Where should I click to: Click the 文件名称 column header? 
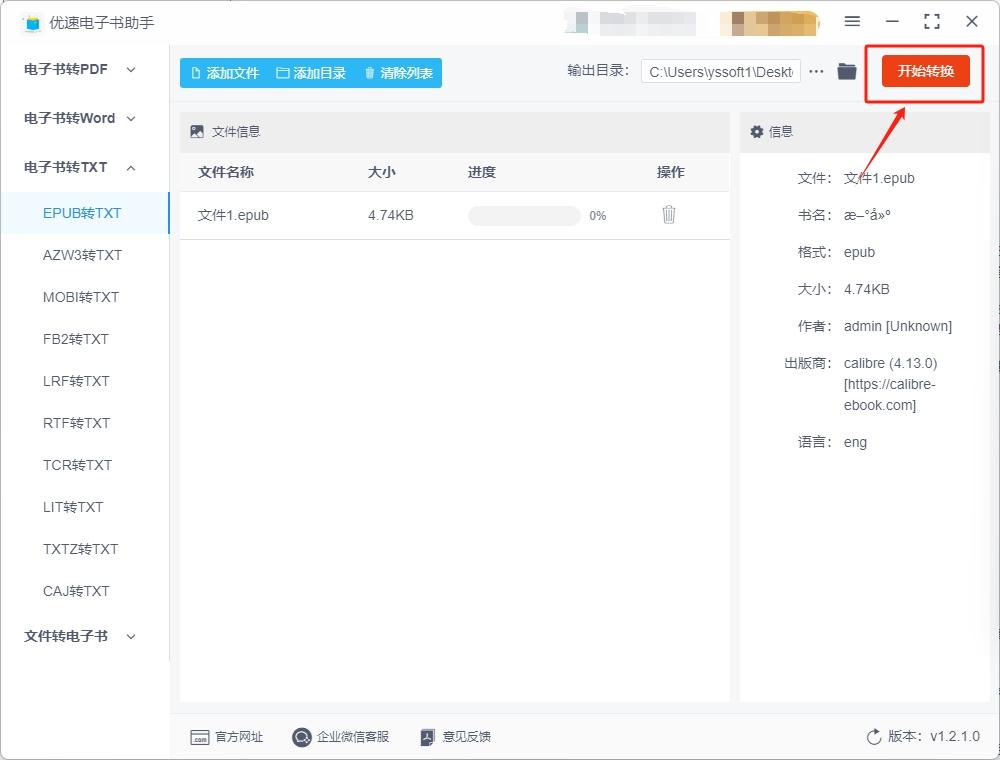(x=226, y=172)
